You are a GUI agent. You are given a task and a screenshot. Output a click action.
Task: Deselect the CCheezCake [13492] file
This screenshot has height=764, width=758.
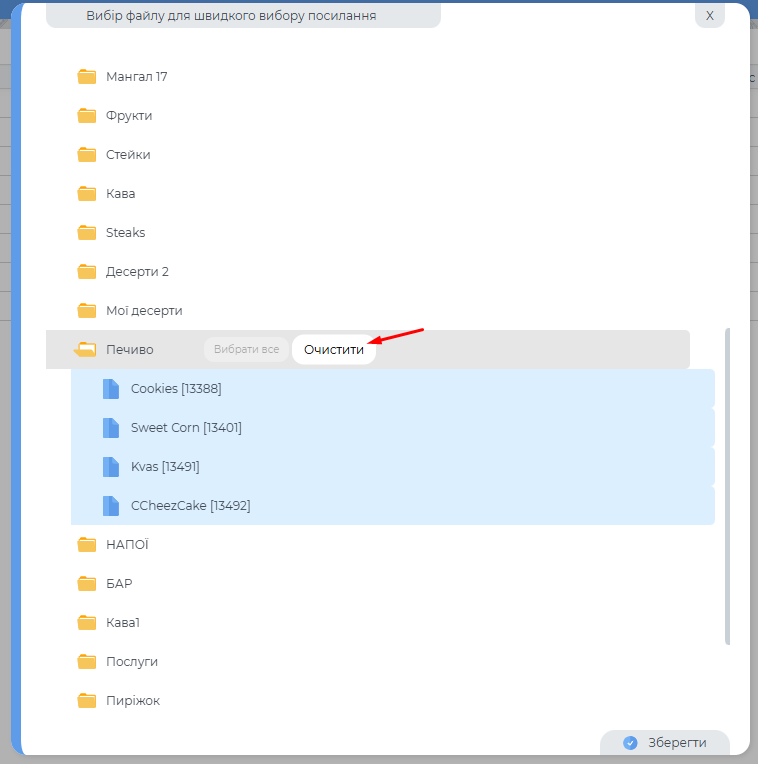pos(190,506)
